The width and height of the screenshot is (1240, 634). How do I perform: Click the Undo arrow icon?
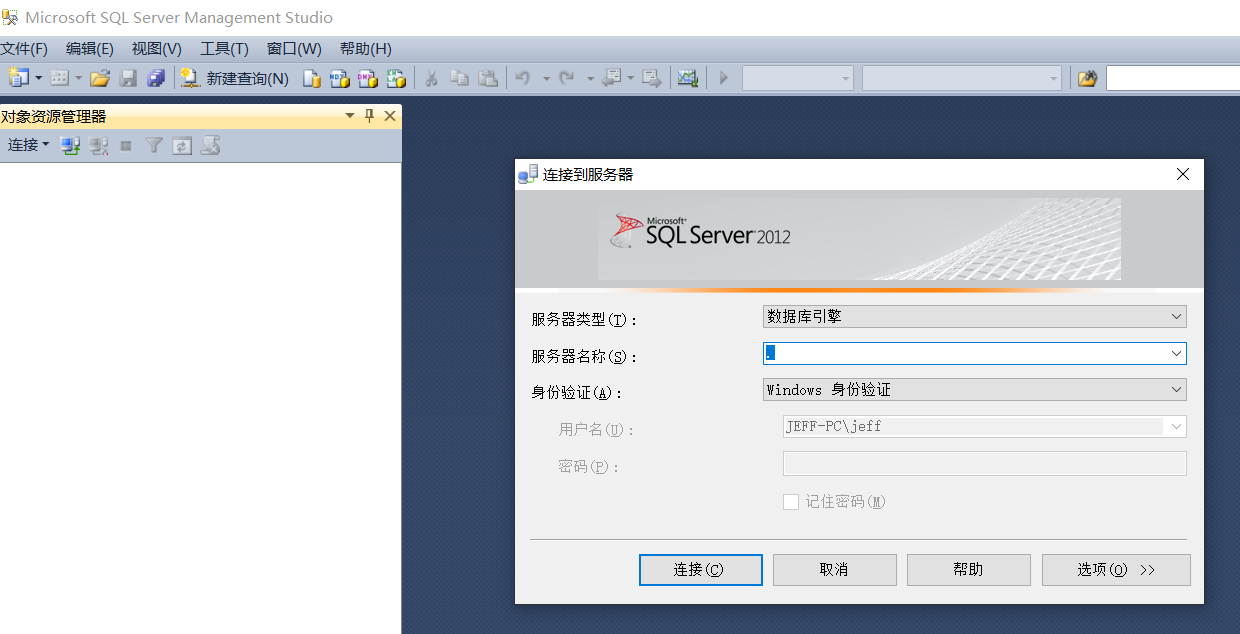(523, 78)
